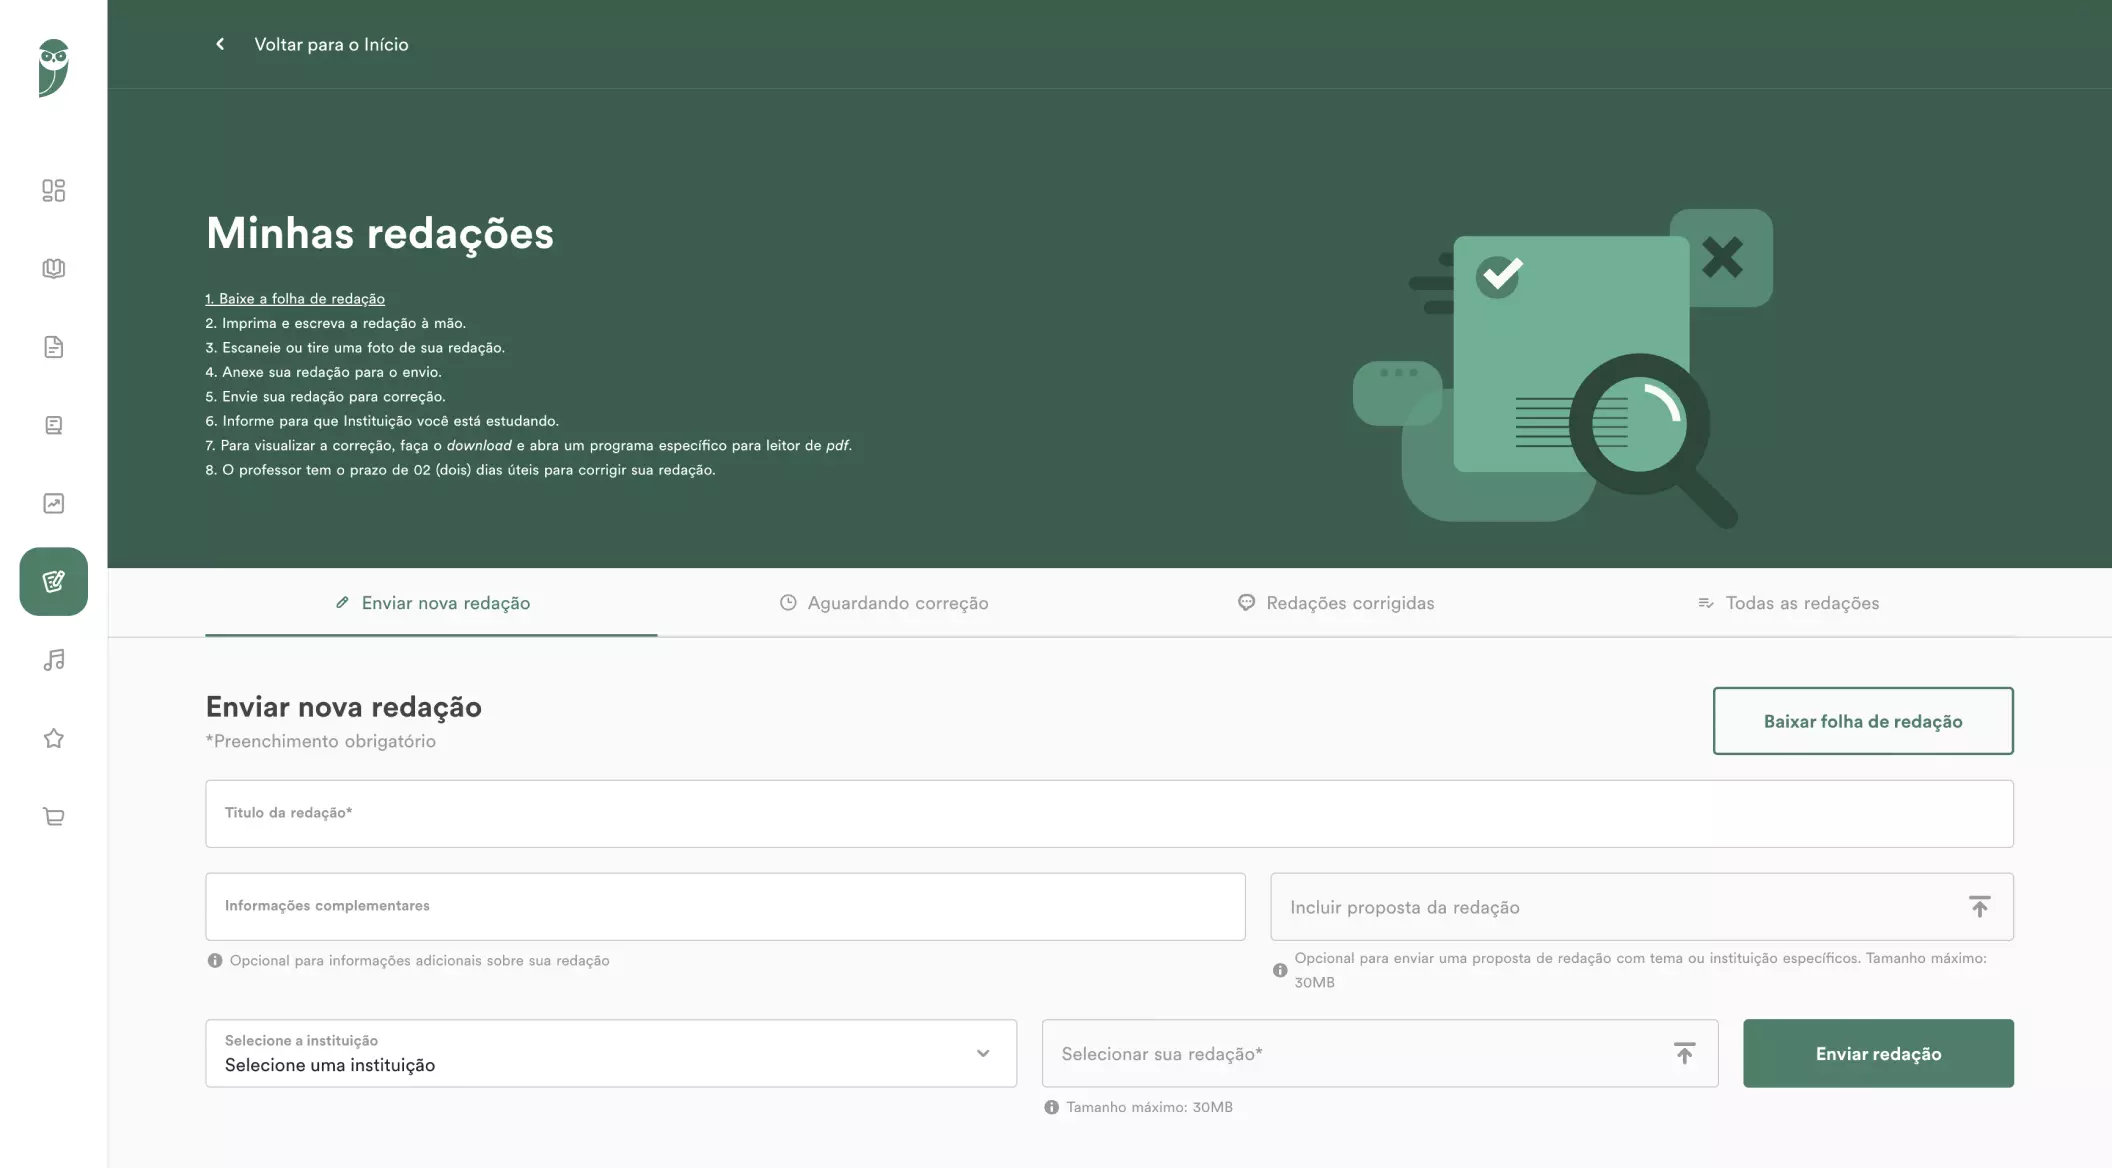2112x1168 pixels.
Task: Open the document page icon in the sidebar
Action: point(54,347)
